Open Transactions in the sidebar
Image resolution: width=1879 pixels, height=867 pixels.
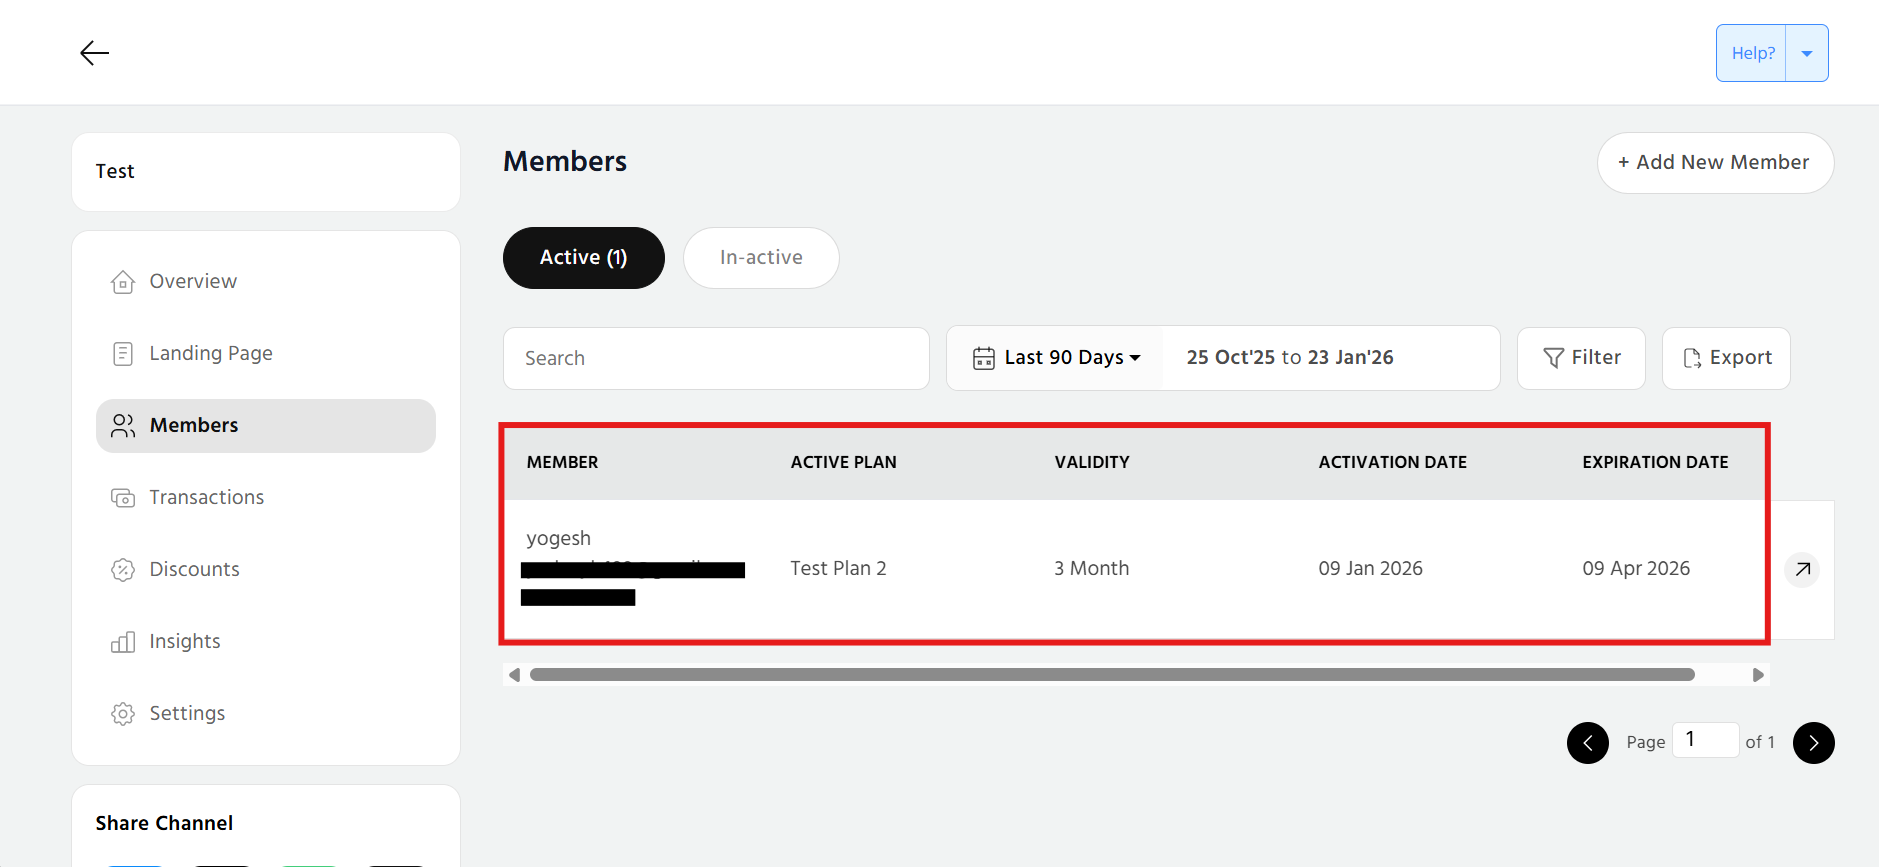tap(206, 497)
